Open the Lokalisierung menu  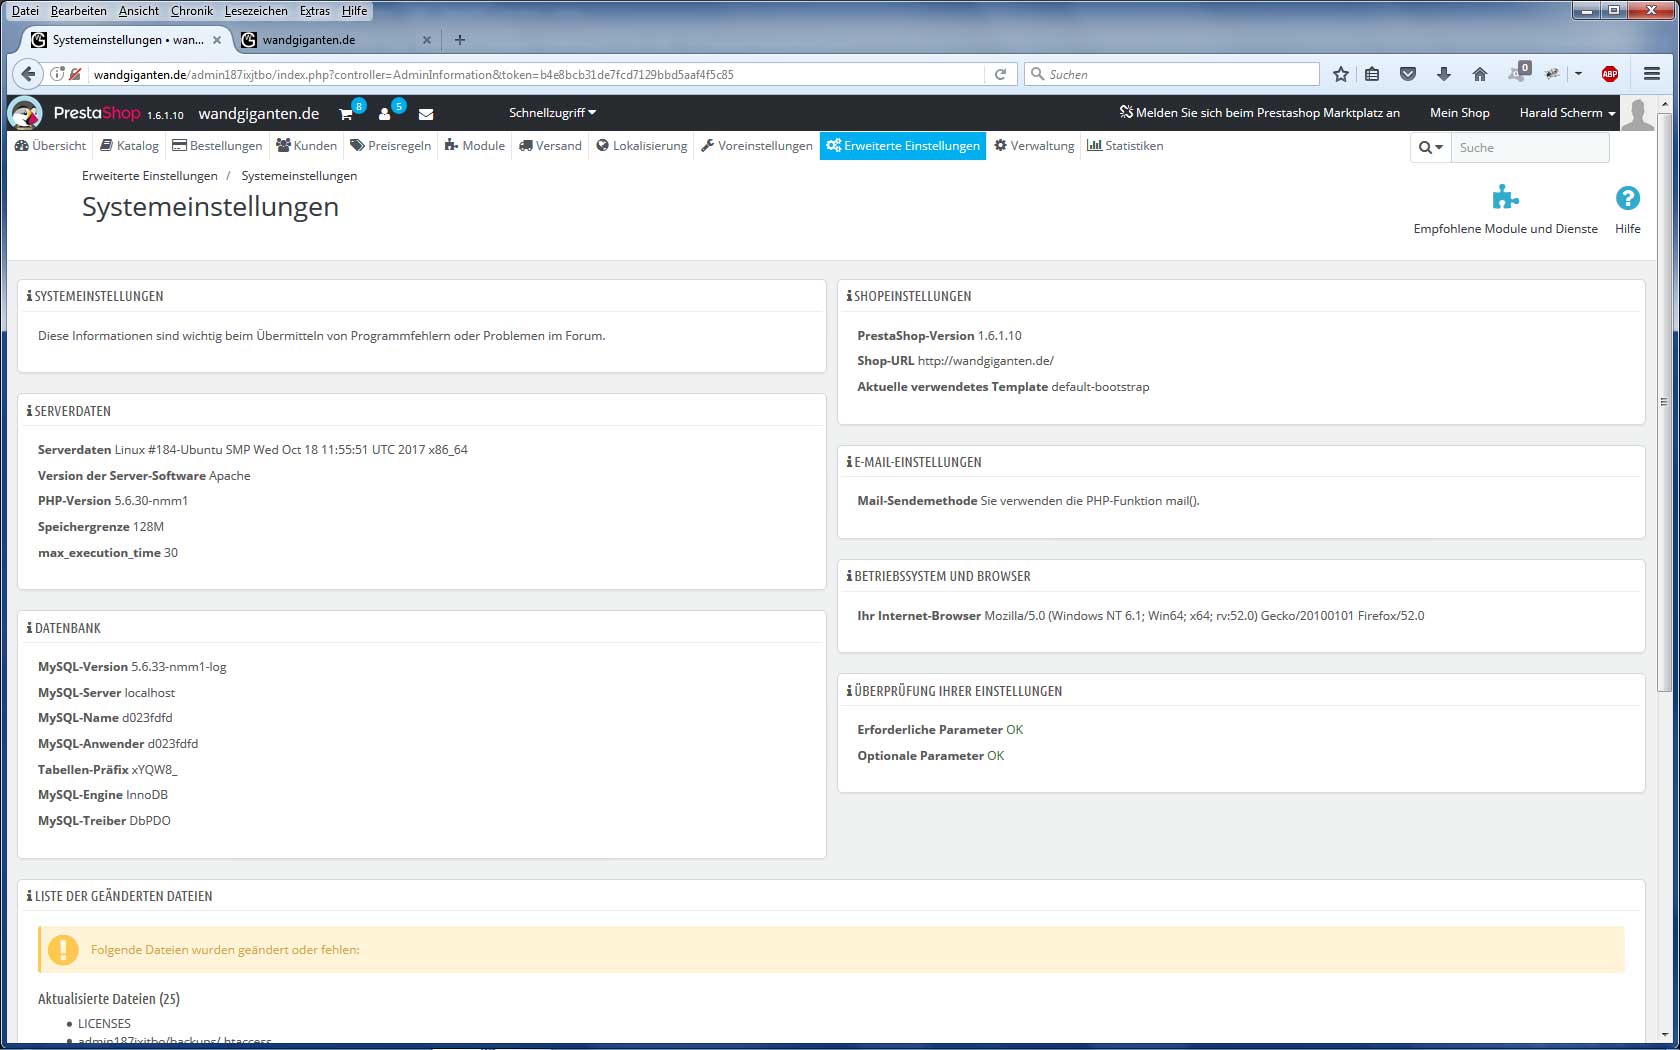pos(641,146)
